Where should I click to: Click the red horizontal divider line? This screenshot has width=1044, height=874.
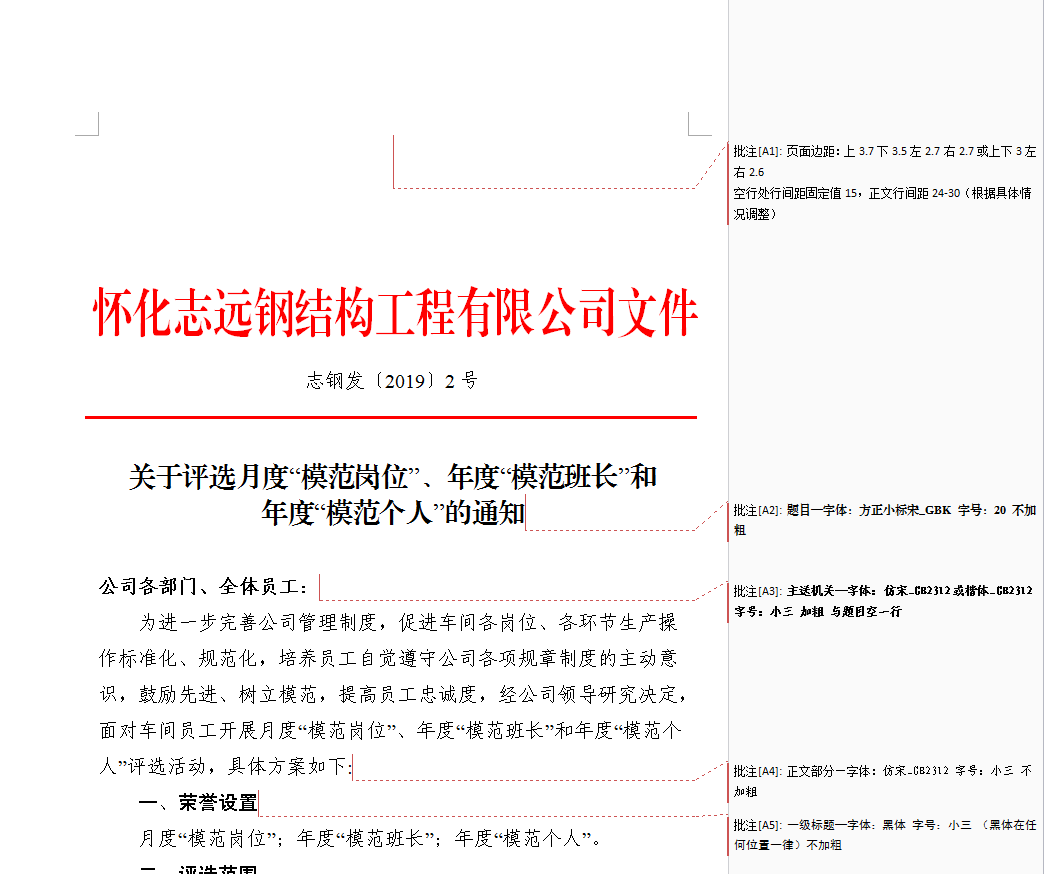click(390, 417)
